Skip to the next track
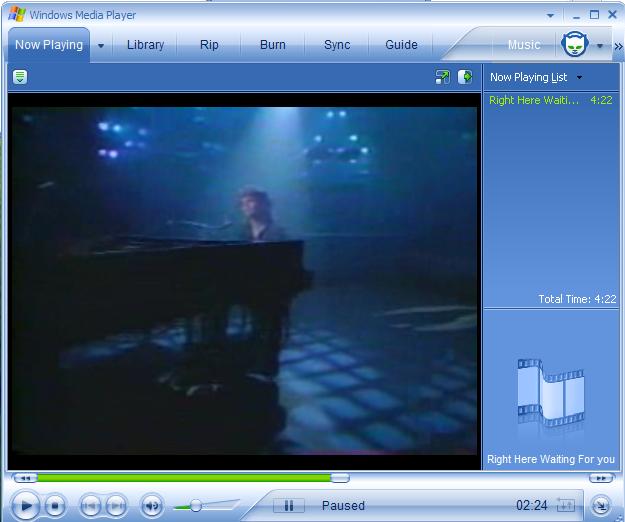The height and width of the screenshot is (522, 625). 116,506
